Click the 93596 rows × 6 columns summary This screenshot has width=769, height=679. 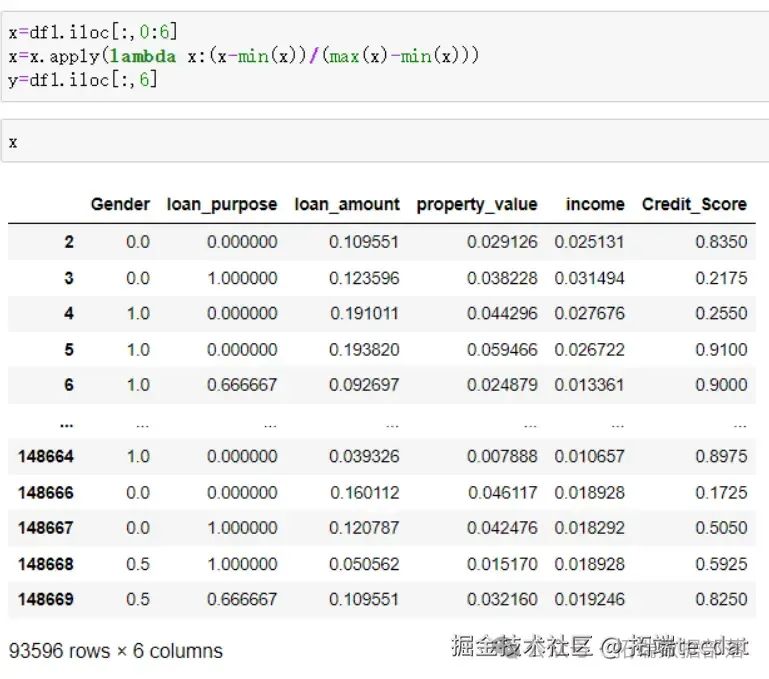tap(116, 651)
